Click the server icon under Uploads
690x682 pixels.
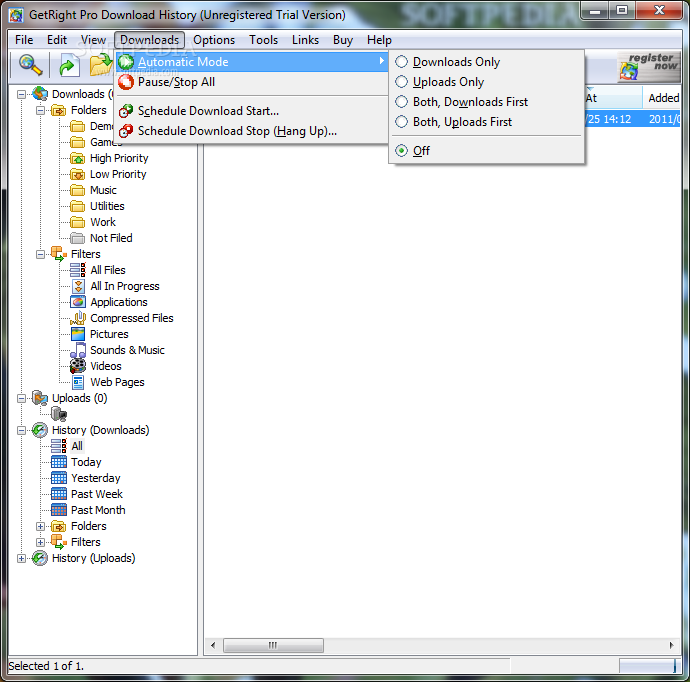tap(59, 414)
